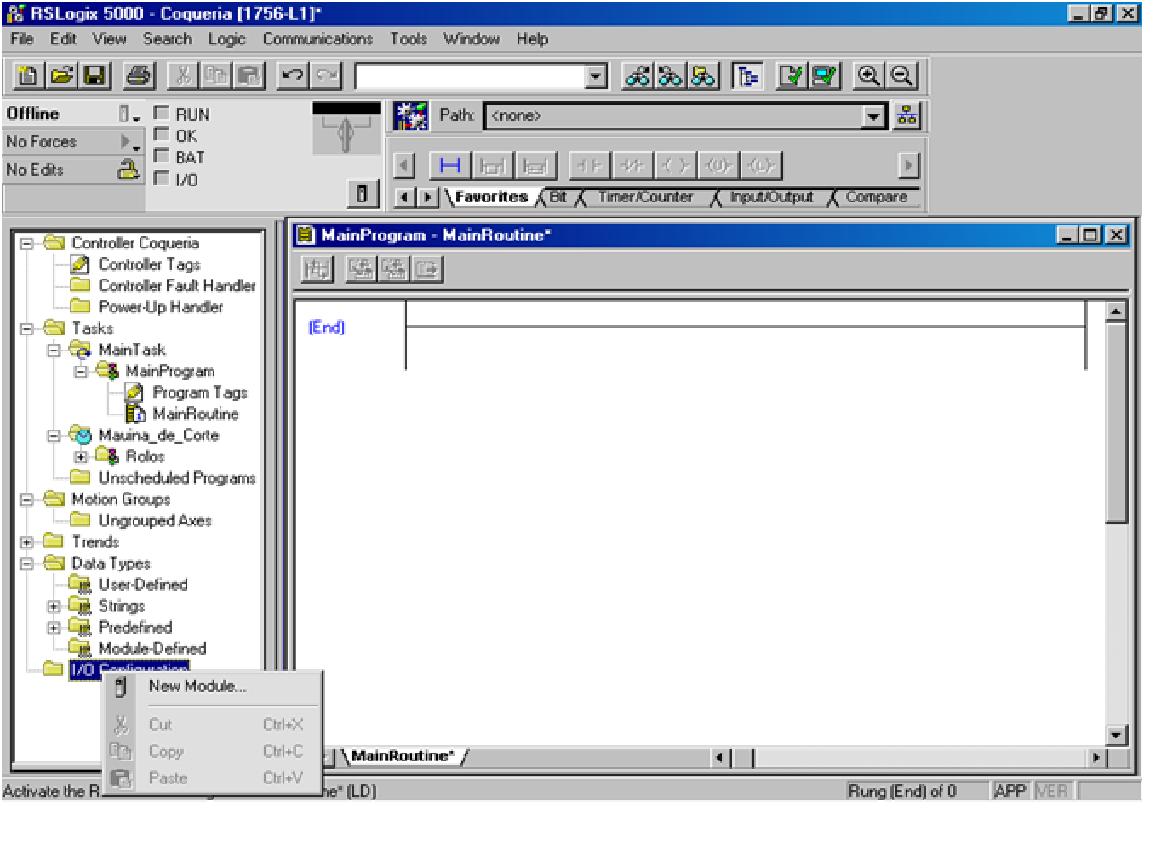Viewport: 1172px width, 843px height.
Task: Click the Verify controller icon
Action: click(824, 75)
